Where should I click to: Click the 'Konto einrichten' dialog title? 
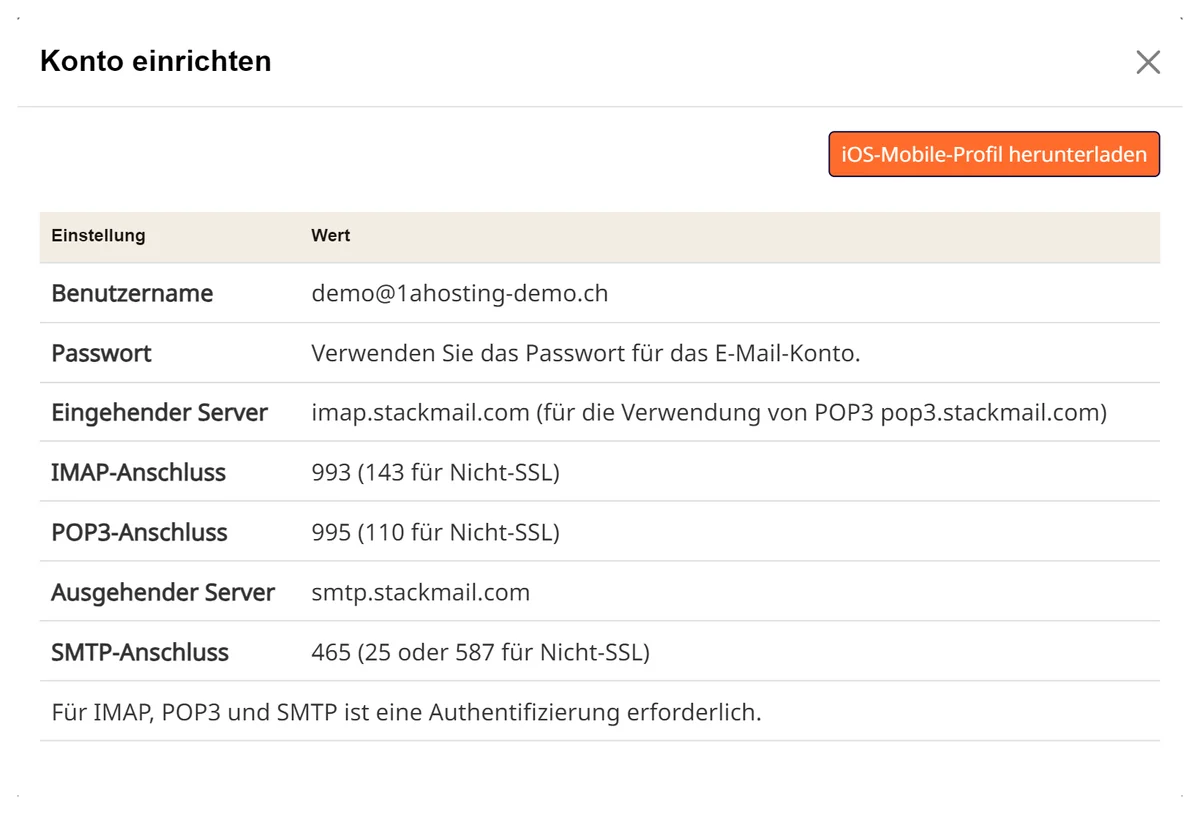(x=155, y=61)
